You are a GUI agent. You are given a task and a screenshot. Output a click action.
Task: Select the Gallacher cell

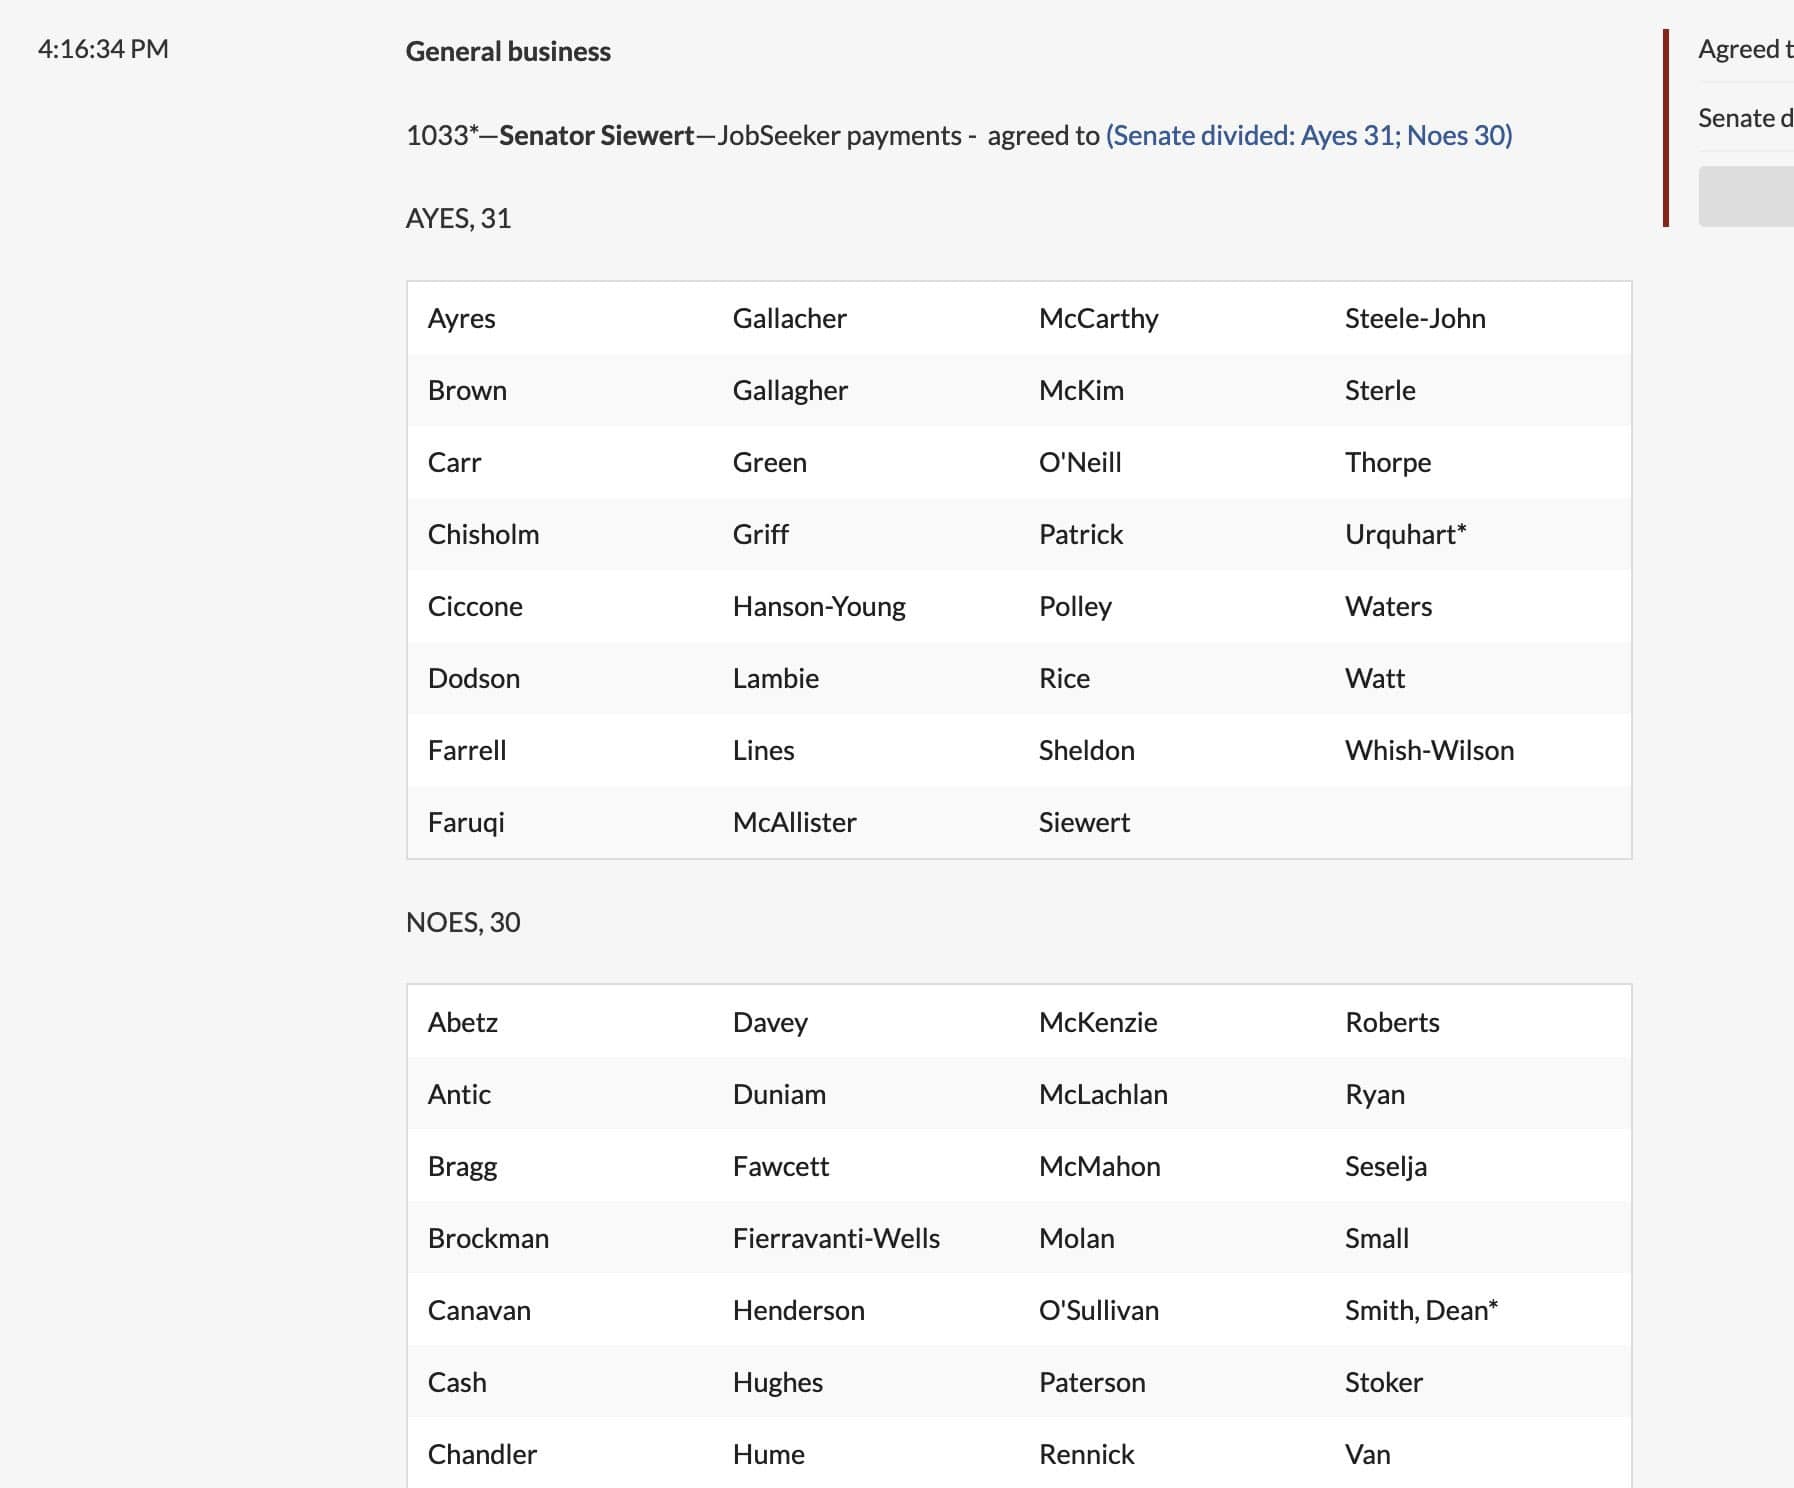(866, 318)
